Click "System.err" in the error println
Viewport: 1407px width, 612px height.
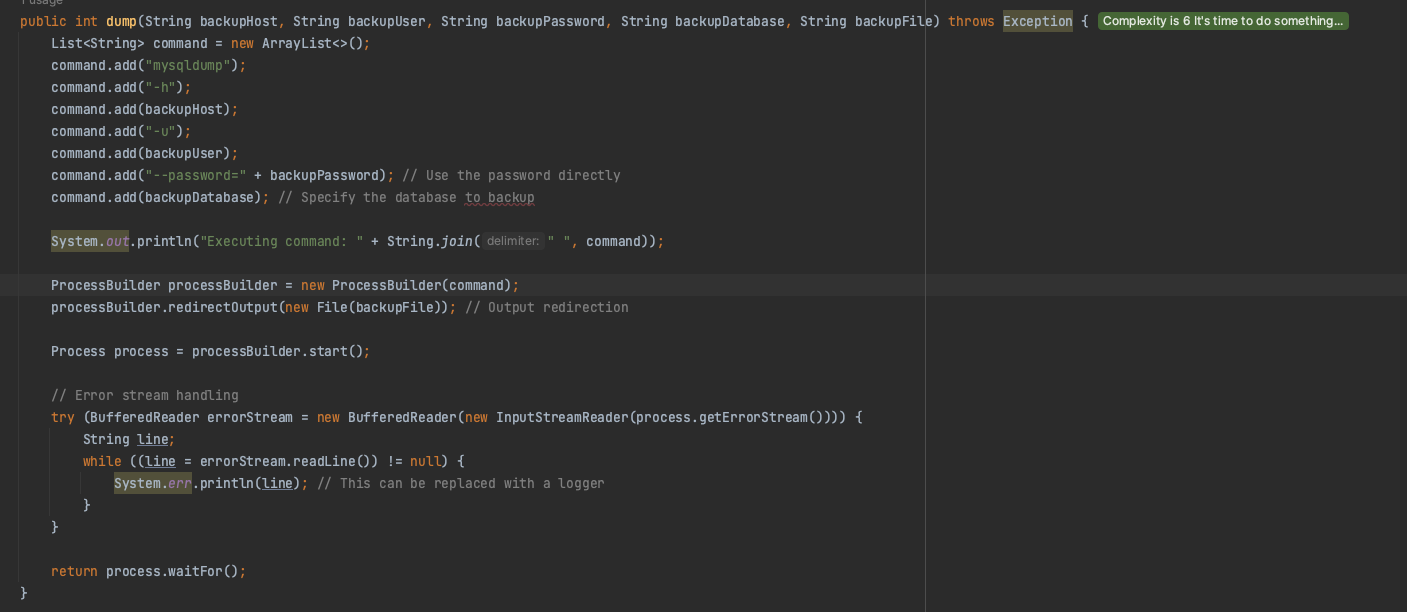tap(152, 483)
